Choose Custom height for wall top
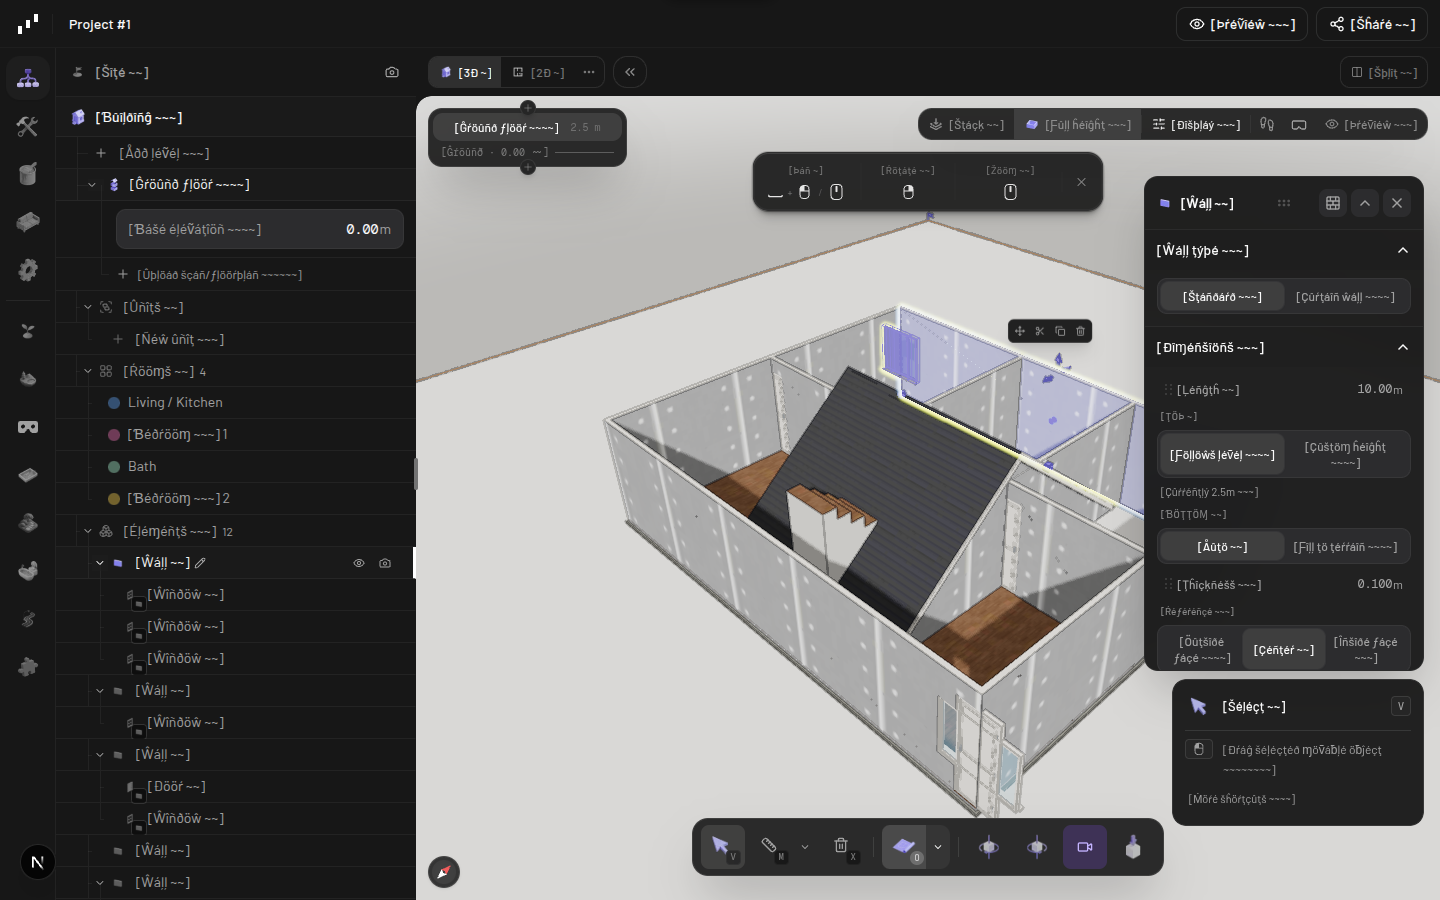This screenshot has height=900, width=1440. pos(1345,455)
